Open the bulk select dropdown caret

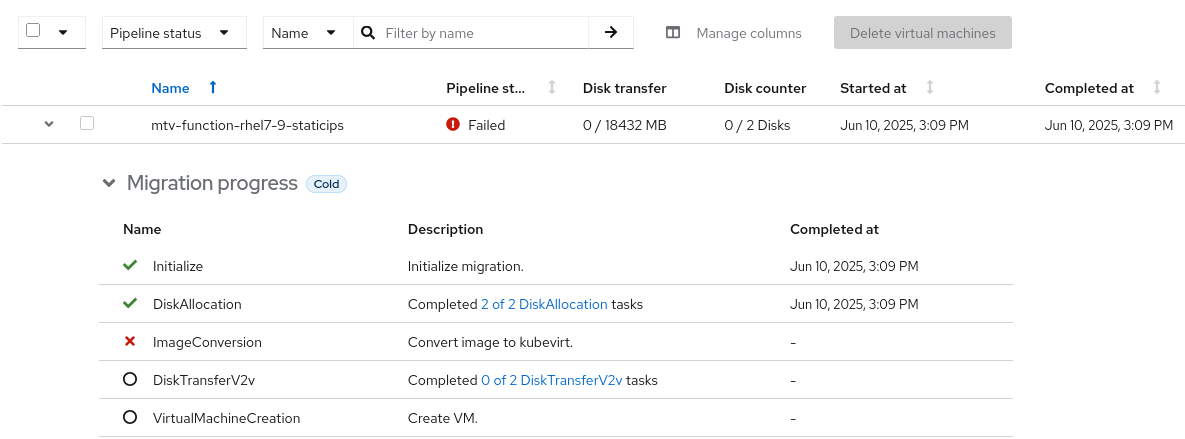(63, 32)
